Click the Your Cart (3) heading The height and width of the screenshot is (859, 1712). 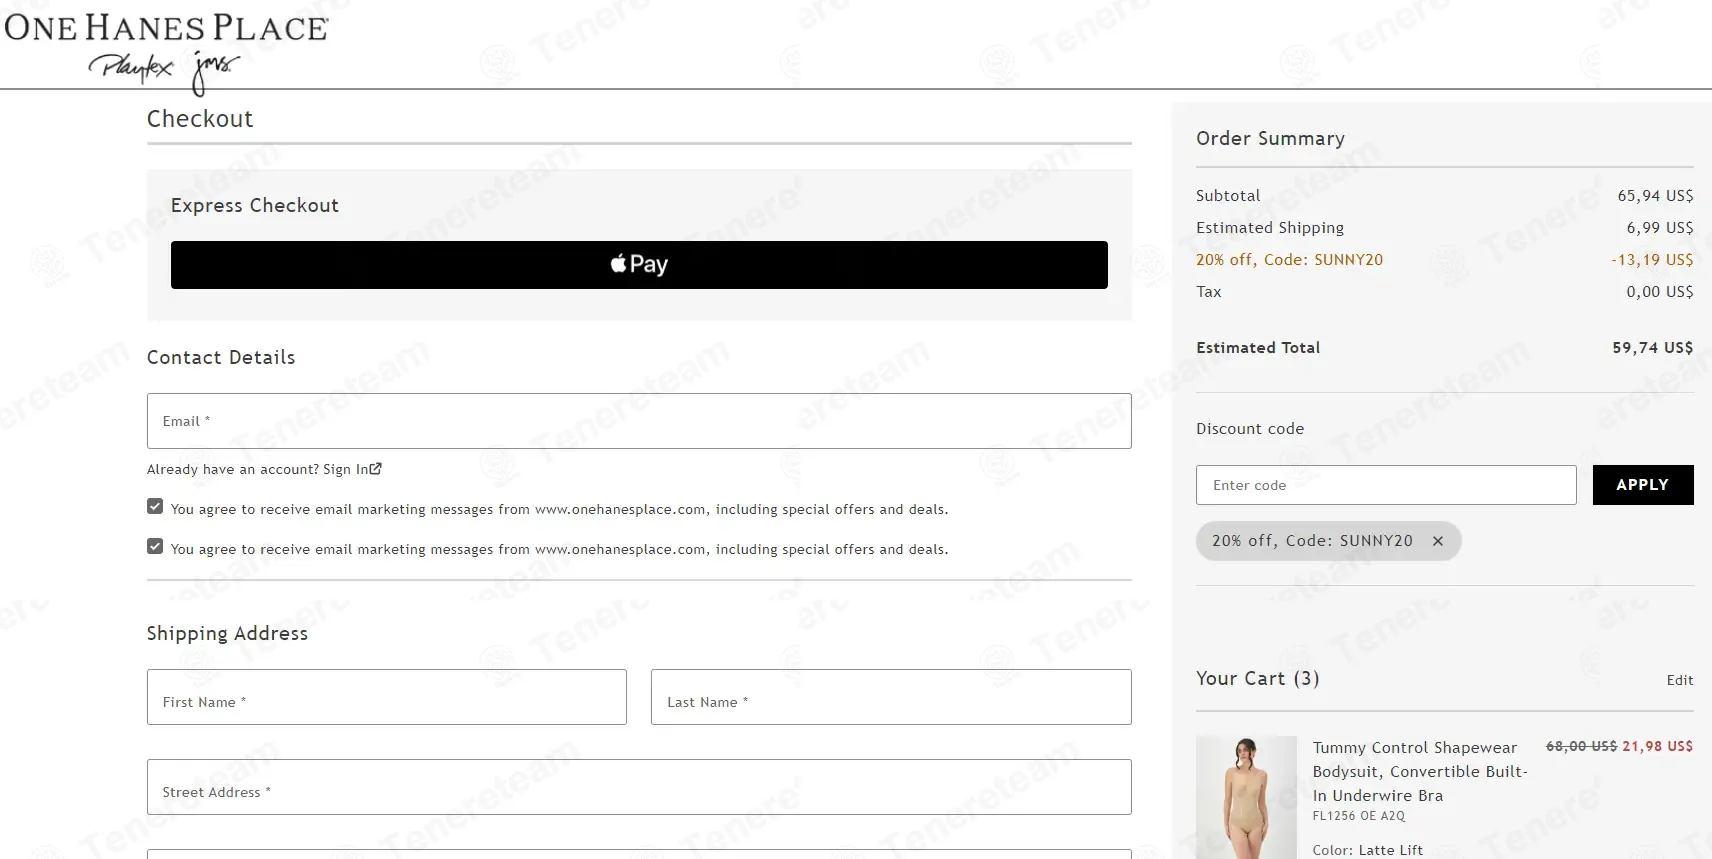(x=1258, y=679)
